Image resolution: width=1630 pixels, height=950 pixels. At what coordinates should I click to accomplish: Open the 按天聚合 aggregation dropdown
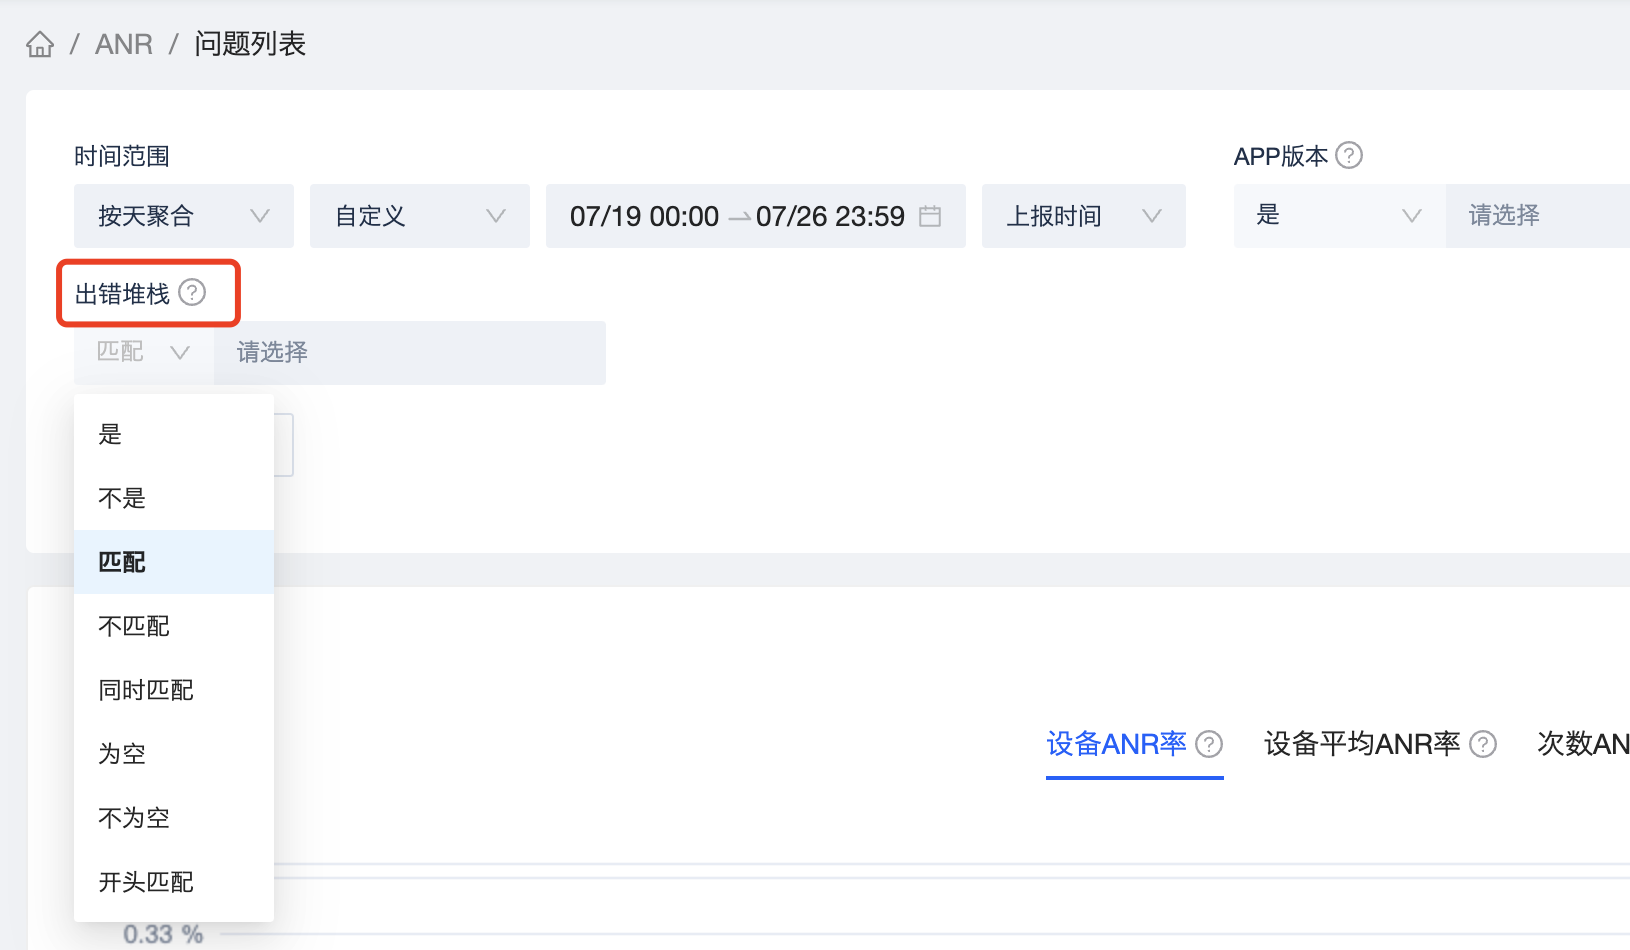coord(184,216)
